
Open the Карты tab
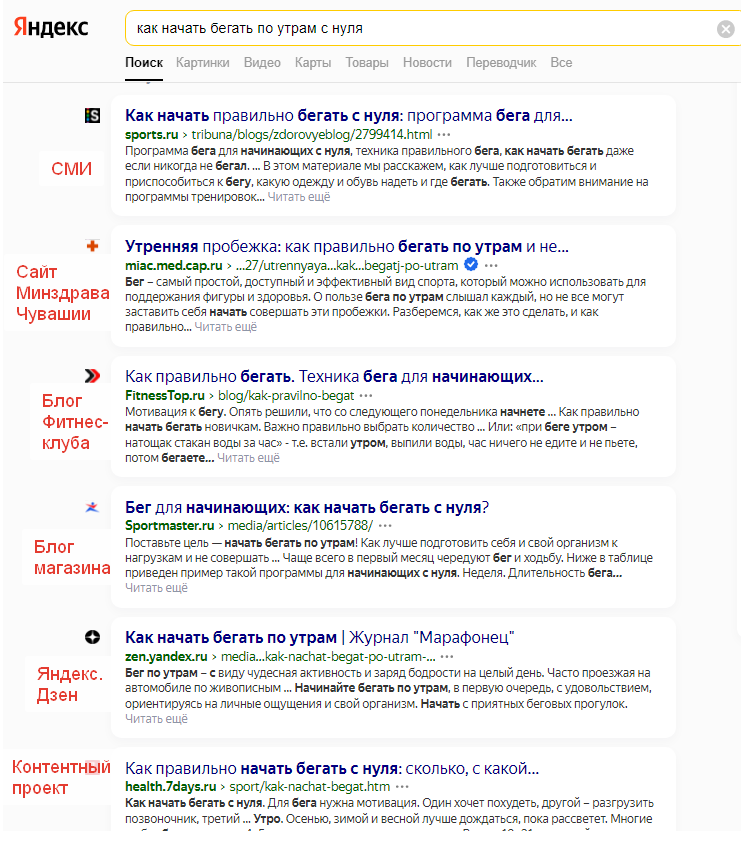point(313,63)
